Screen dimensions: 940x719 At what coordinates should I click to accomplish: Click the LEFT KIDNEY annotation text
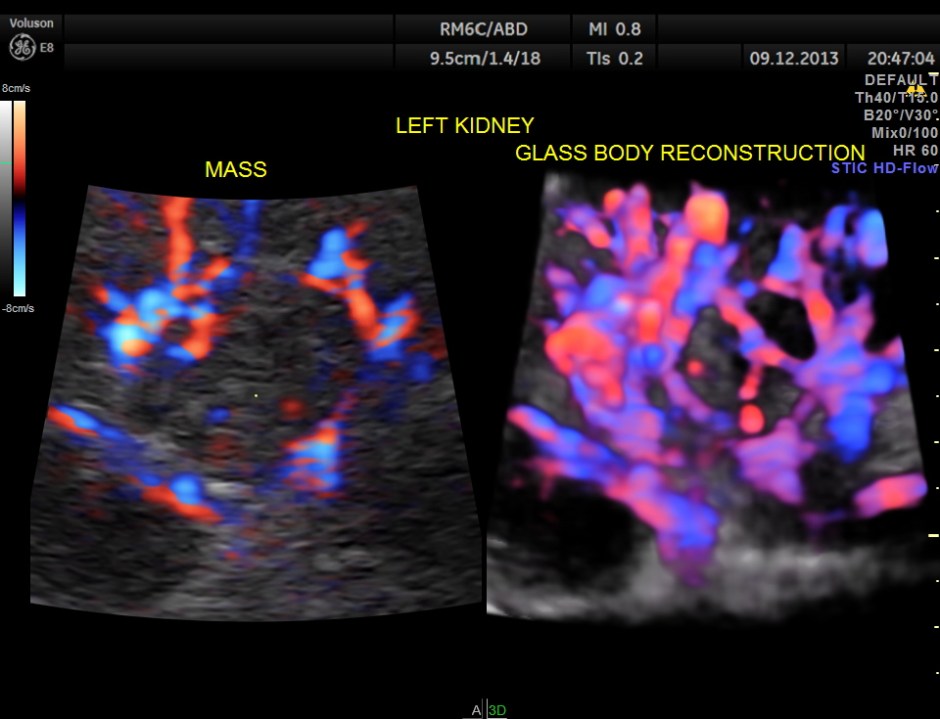(465, 125)
